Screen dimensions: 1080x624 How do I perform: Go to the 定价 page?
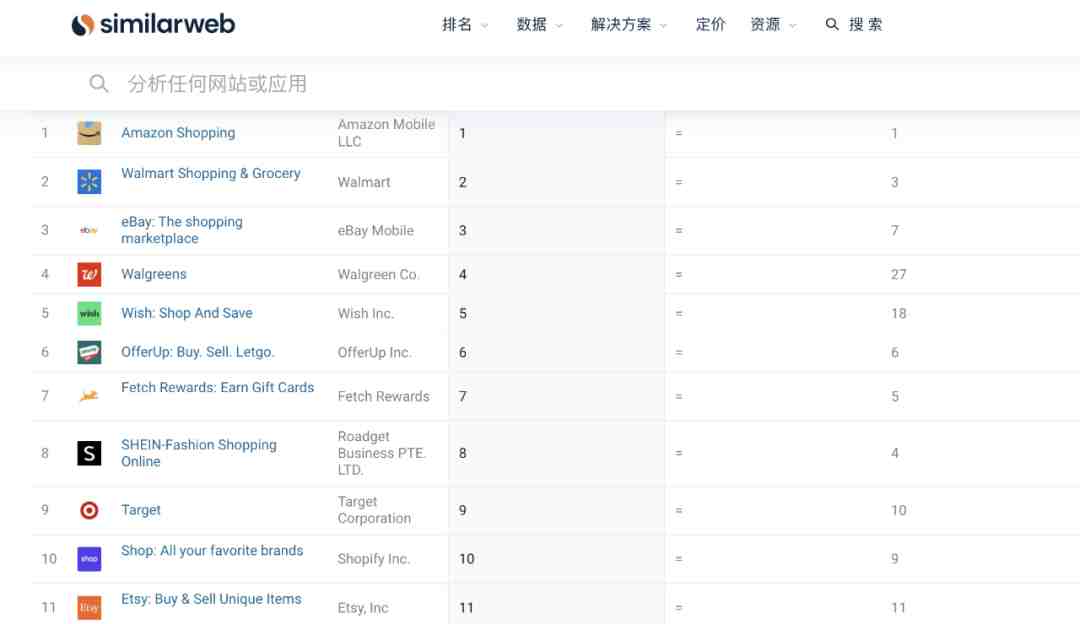(x=710, y=24)
